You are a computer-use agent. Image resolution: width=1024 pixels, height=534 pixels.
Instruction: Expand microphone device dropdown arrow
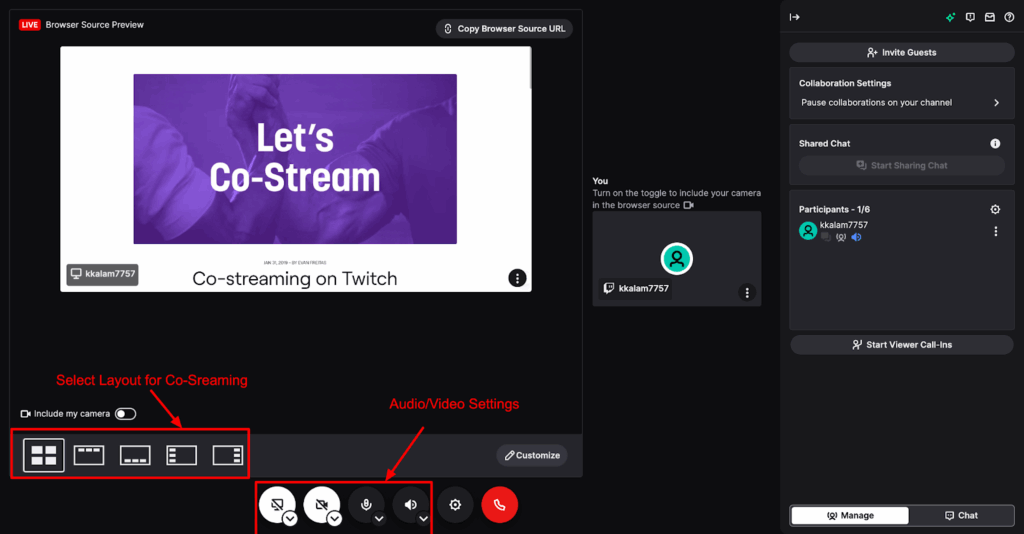click(x=379, y=519)
